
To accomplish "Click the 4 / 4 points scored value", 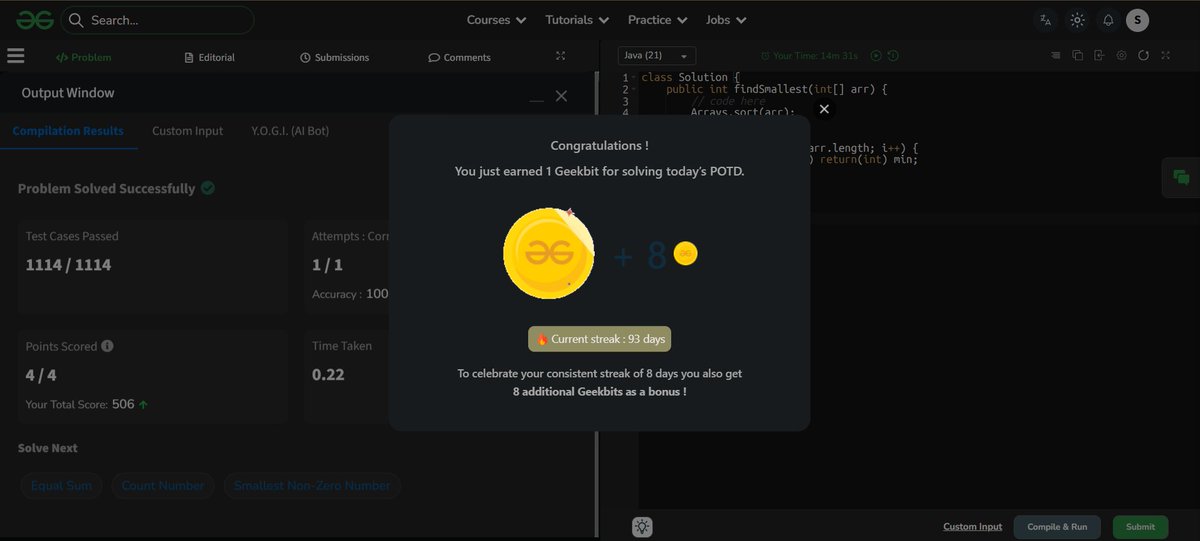I will click(x=43, y=374).
